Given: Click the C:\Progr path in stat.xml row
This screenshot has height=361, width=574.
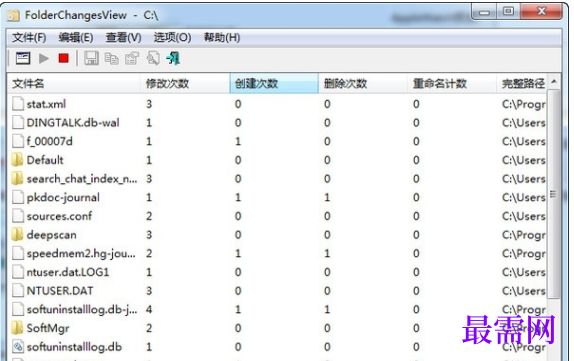Looking at the screenshot, I should coord(523,104).
